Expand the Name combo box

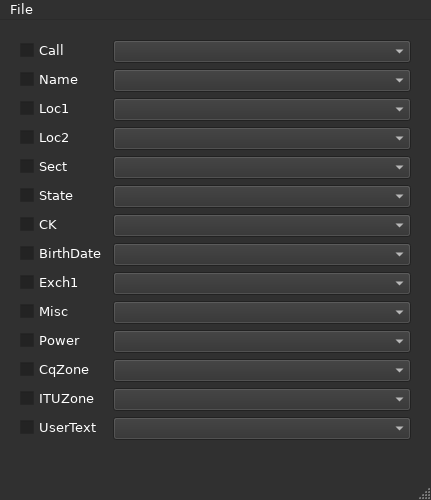click(x=262, y=80)
